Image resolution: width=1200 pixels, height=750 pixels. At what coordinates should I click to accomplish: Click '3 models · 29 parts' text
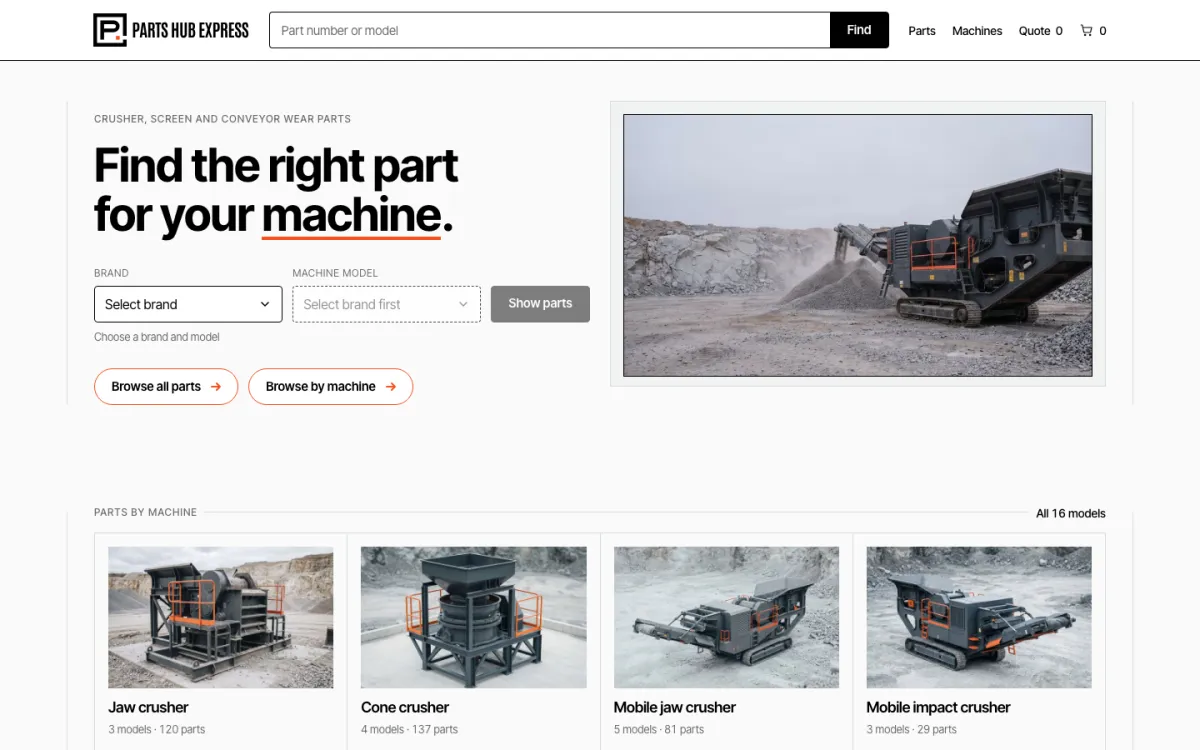click(x=912, y=730)
